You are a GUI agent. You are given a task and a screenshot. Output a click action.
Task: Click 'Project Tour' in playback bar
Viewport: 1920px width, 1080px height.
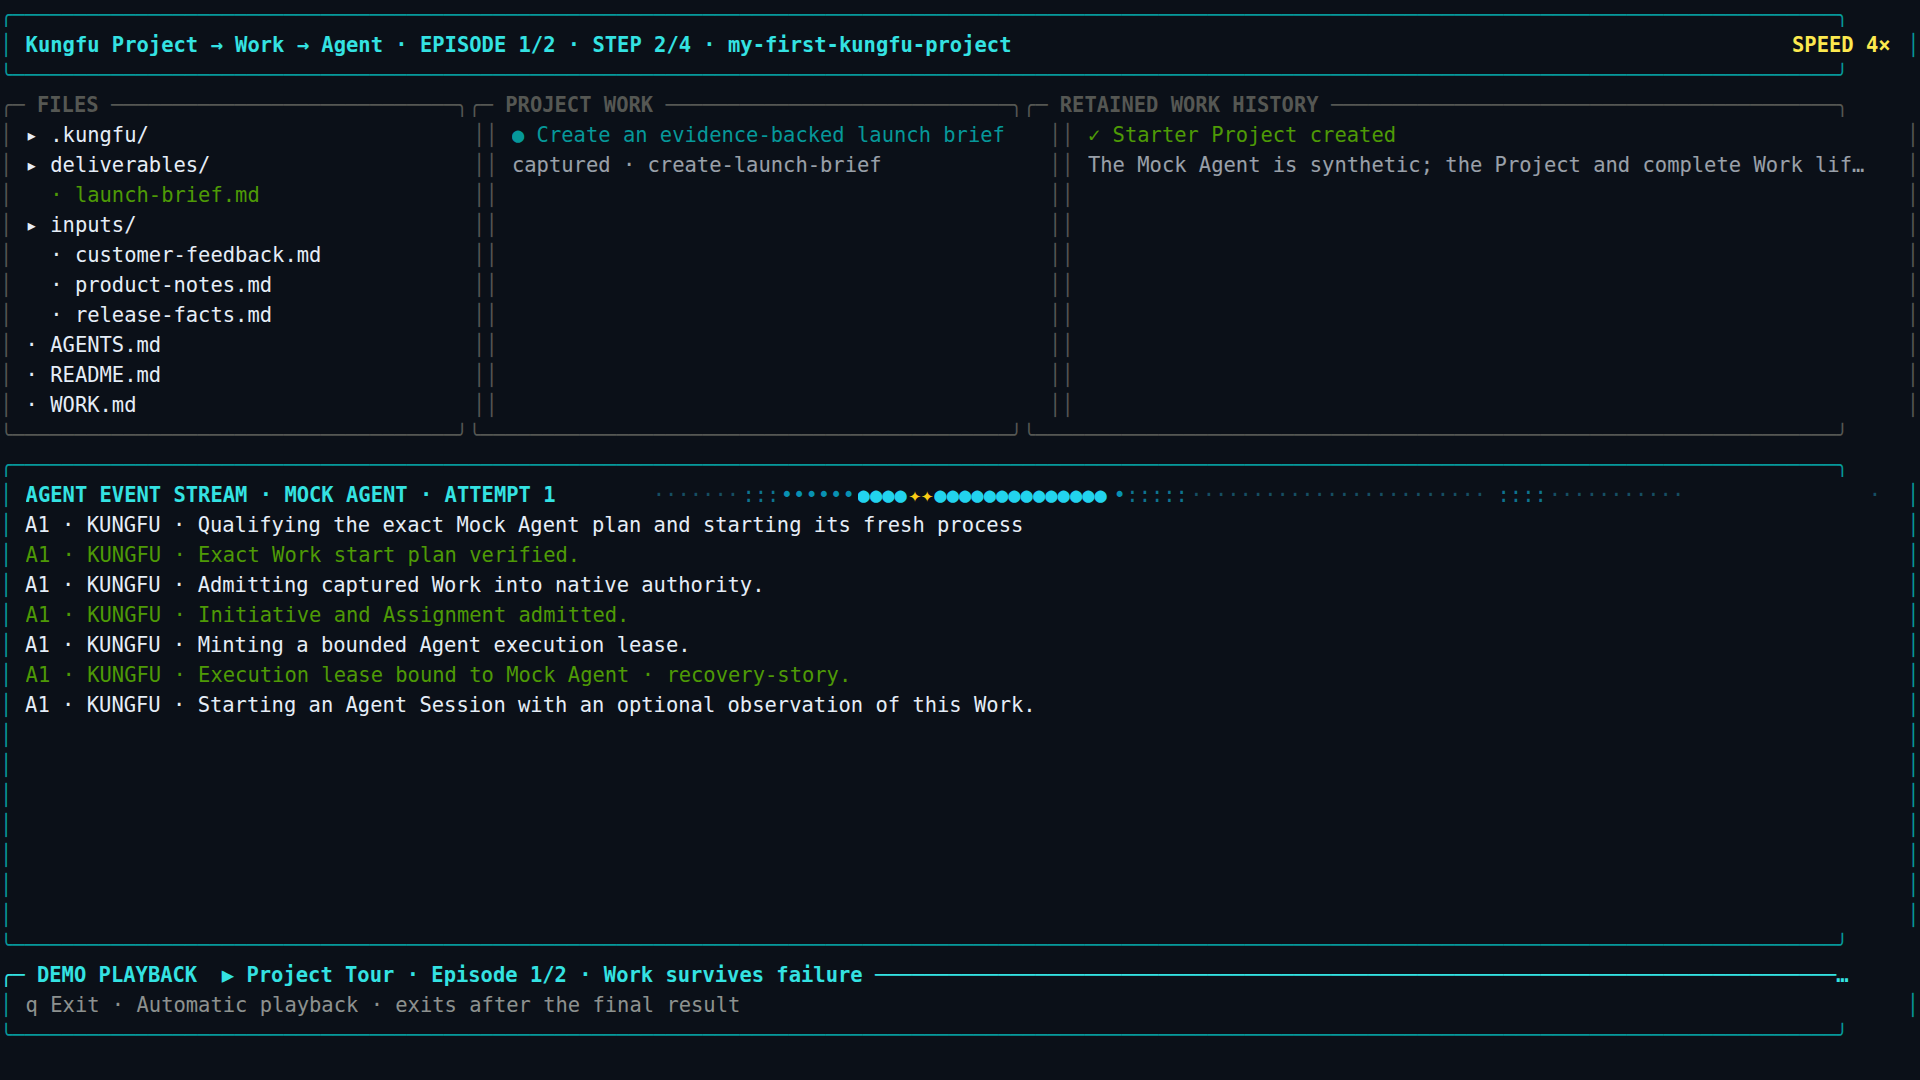coord(320,975)
